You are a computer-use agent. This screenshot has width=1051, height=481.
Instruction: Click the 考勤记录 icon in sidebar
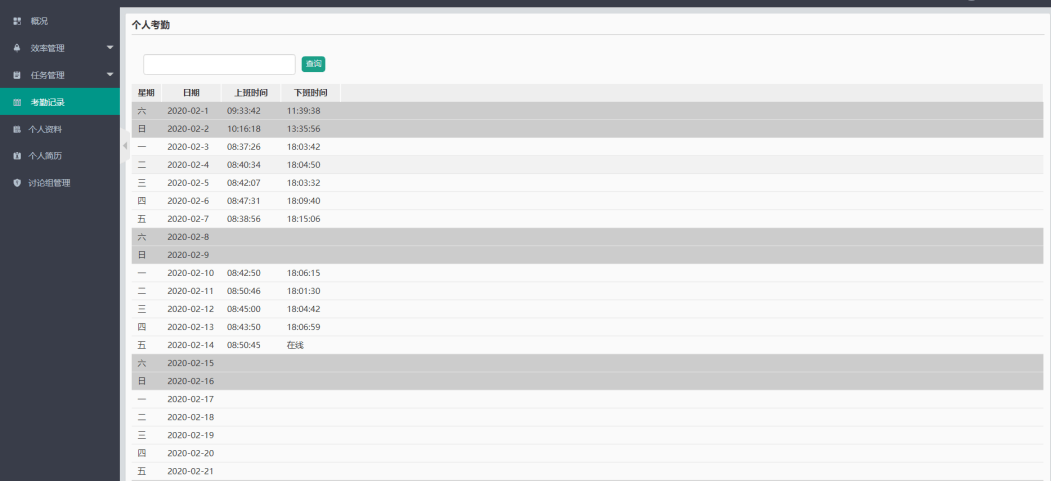[x=16, y=102]
